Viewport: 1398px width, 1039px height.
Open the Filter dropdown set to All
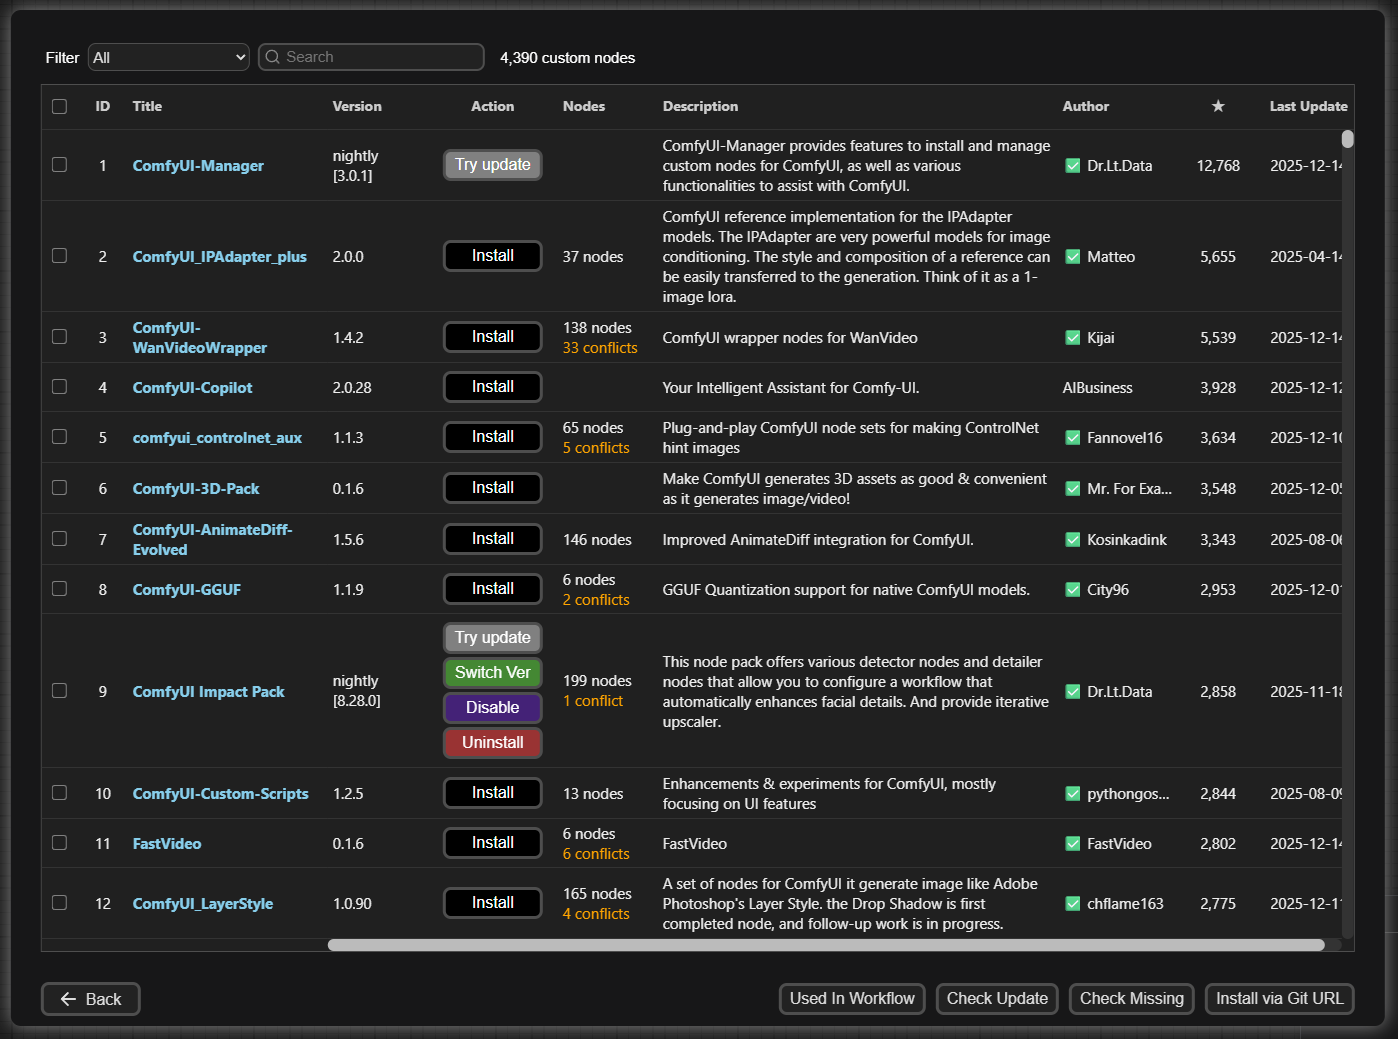[168, 58]
